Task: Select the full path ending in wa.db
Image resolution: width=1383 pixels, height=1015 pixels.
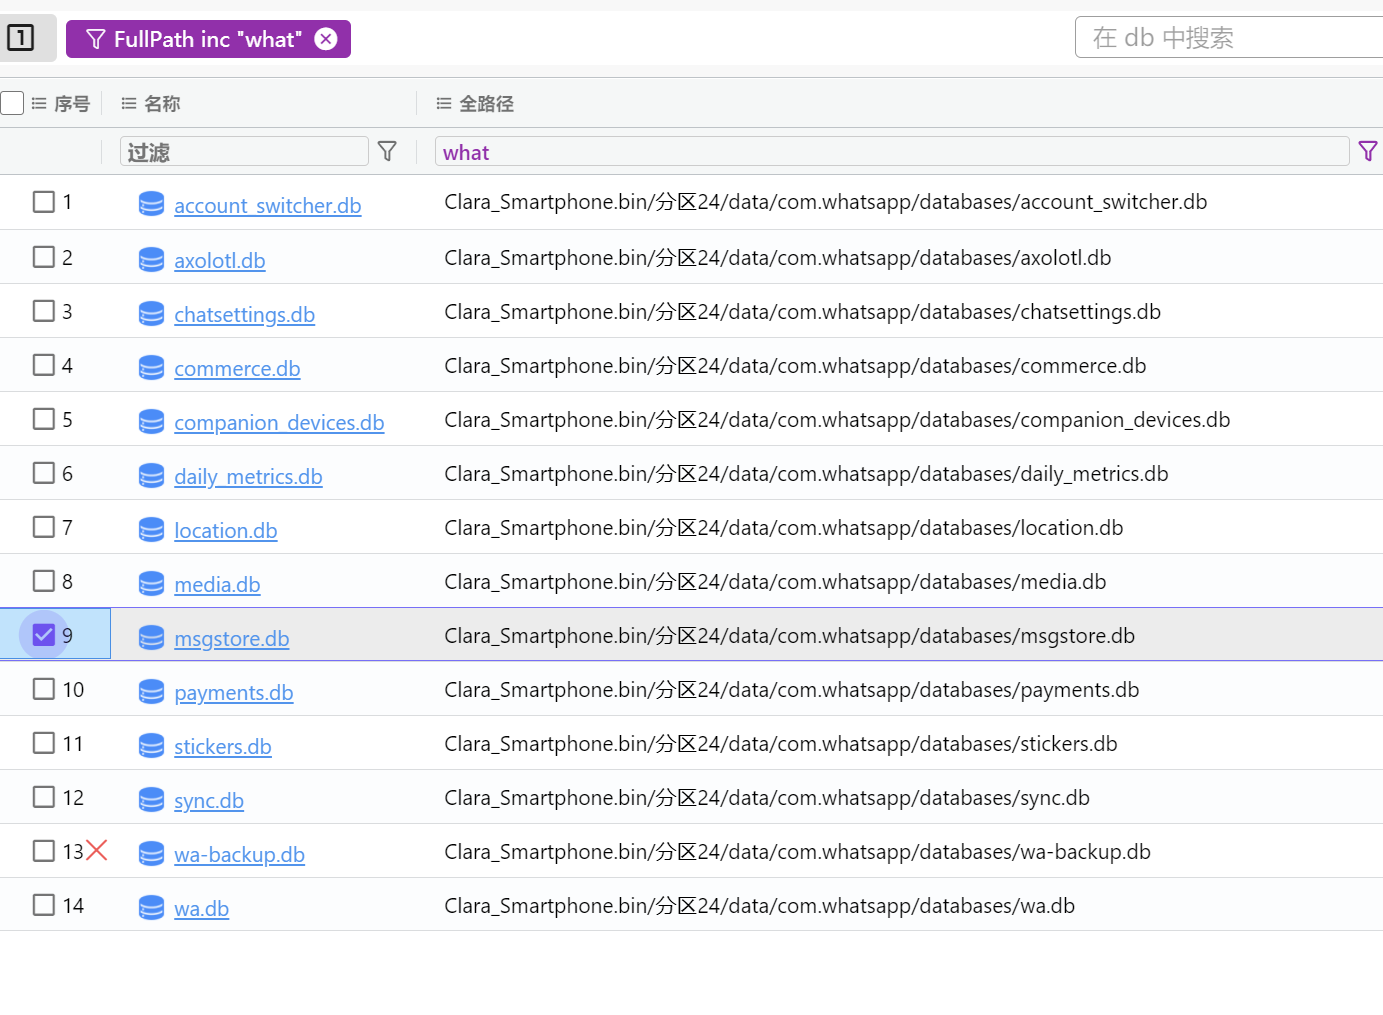Action: pyautogui.click(x=760, y=906)
